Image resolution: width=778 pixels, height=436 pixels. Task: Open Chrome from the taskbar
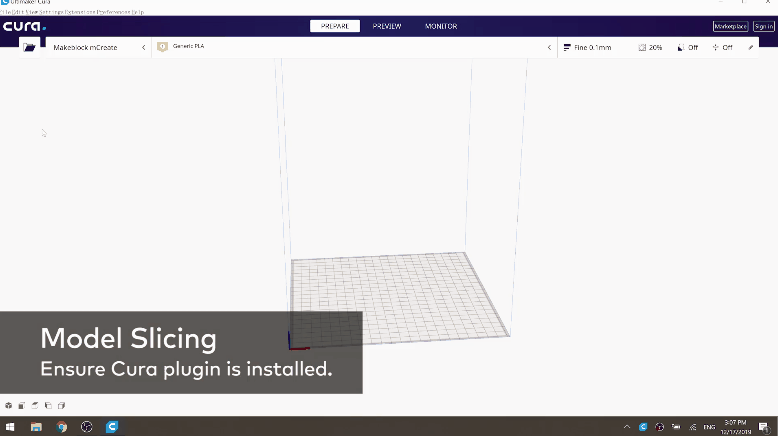(62, 427)
